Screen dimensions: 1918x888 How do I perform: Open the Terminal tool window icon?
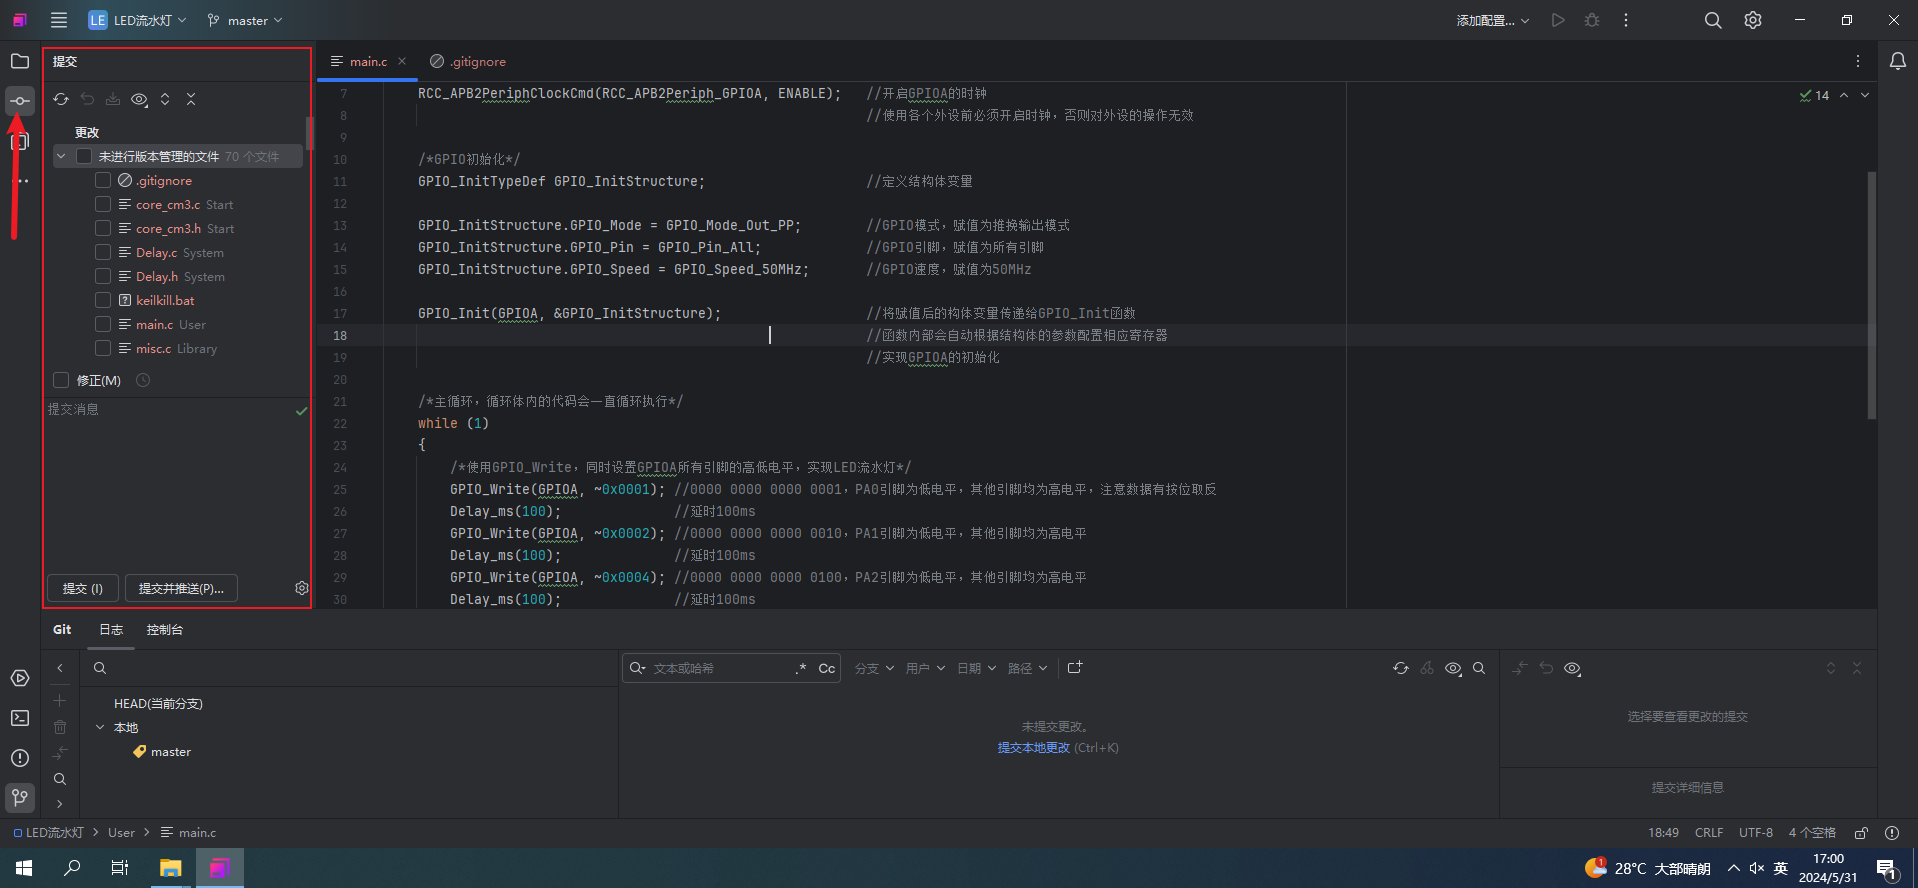click(19, 718)
